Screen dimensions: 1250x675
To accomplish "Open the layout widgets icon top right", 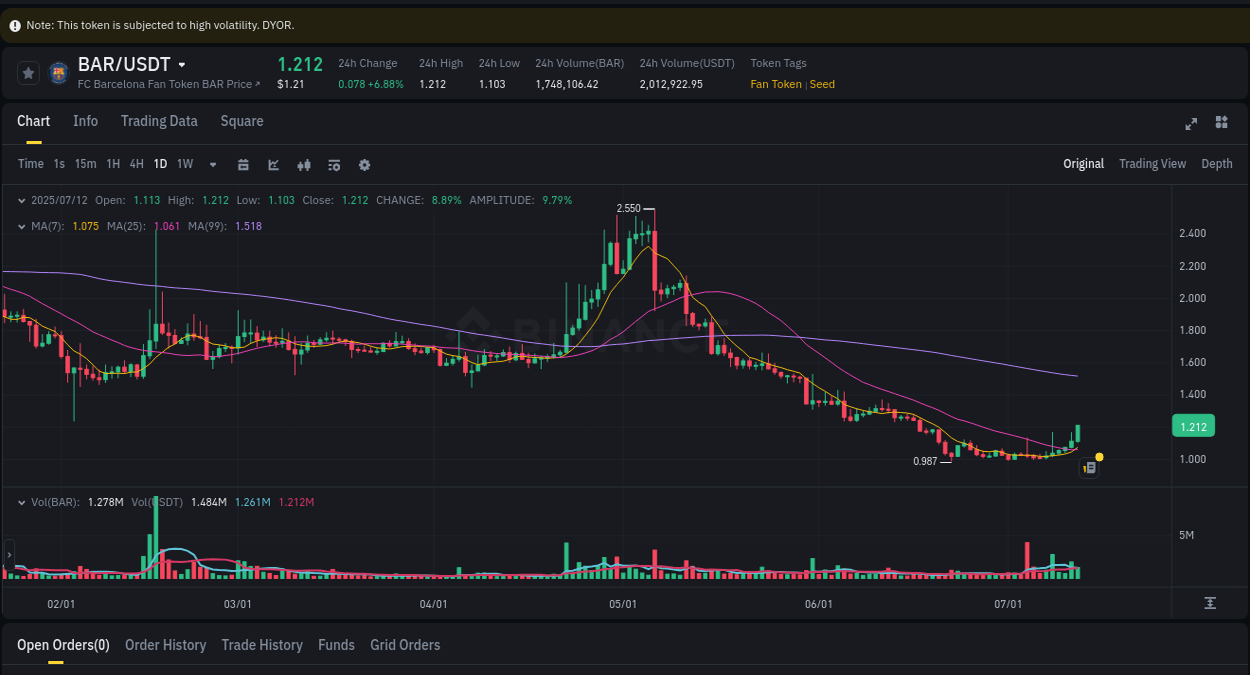I will [x=1221, y=122].
